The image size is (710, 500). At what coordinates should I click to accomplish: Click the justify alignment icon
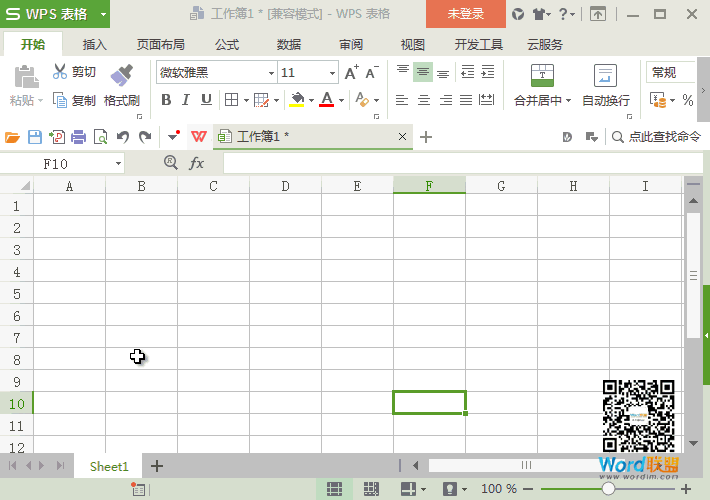pyautogui.click(x=466, y=100)
